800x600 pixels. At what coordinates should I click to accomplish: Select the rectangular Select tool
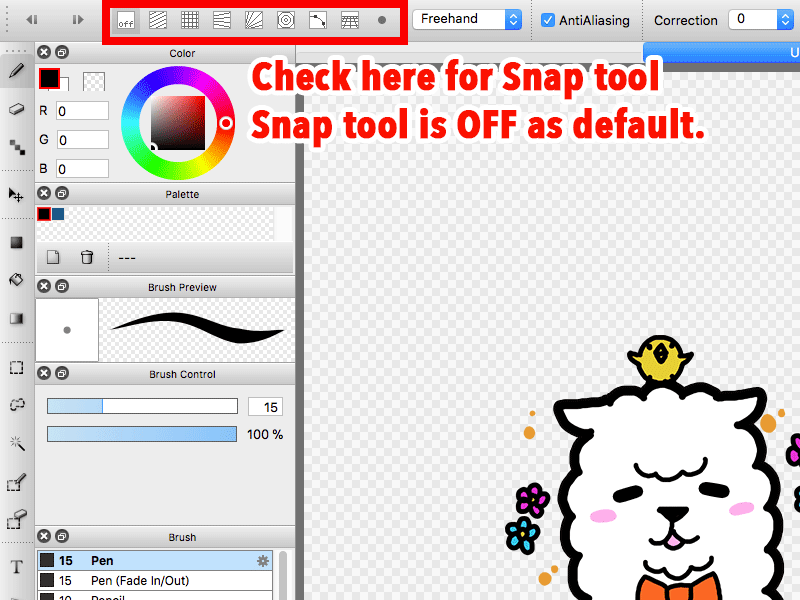(x=17, y=367)
